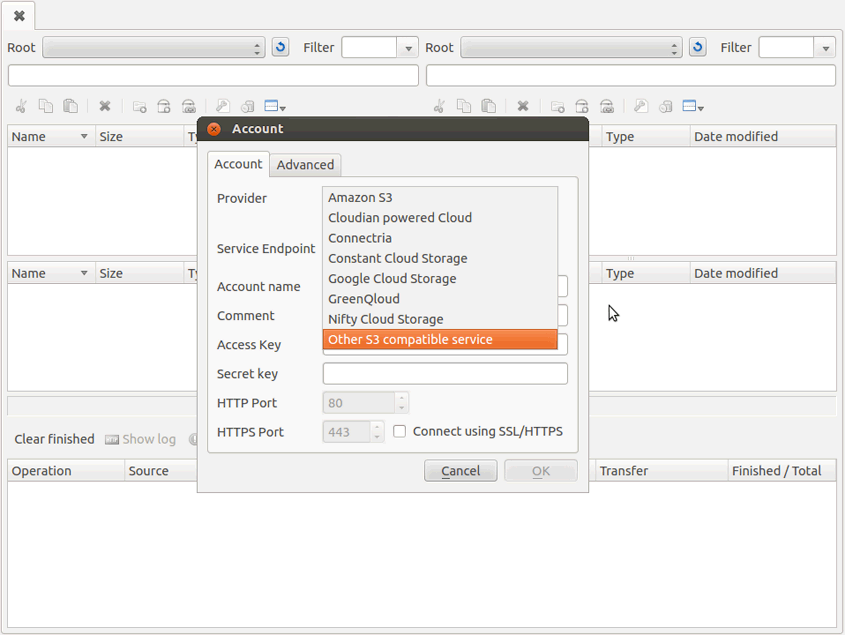Toggle the right pane view options icon
This screenshot has height=635, width=845.
tap(691, 106)
